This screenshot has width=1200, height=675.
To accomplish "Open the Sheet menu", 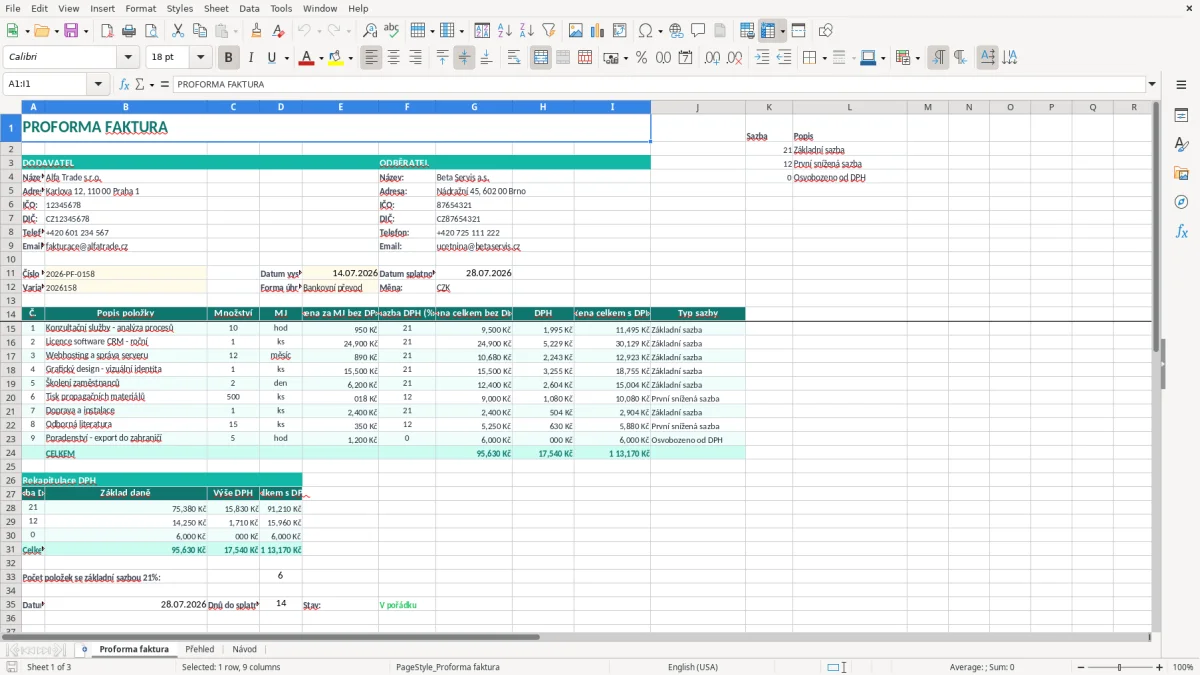I will pos(216,8).
